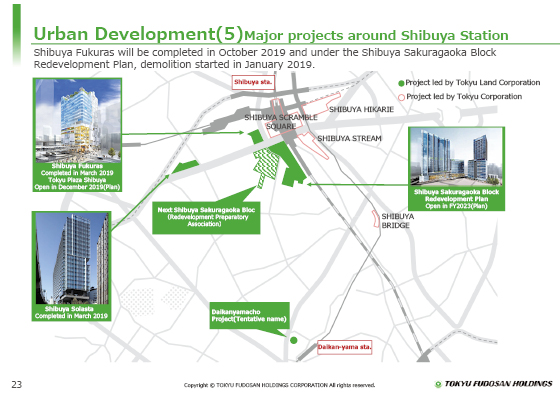
Task: Select the Daikan-yama sta. label
Action: (344, 347)
